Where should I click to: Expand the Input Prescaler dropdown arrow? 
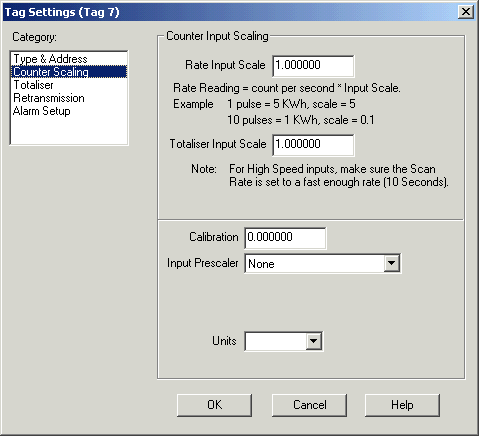392,263
